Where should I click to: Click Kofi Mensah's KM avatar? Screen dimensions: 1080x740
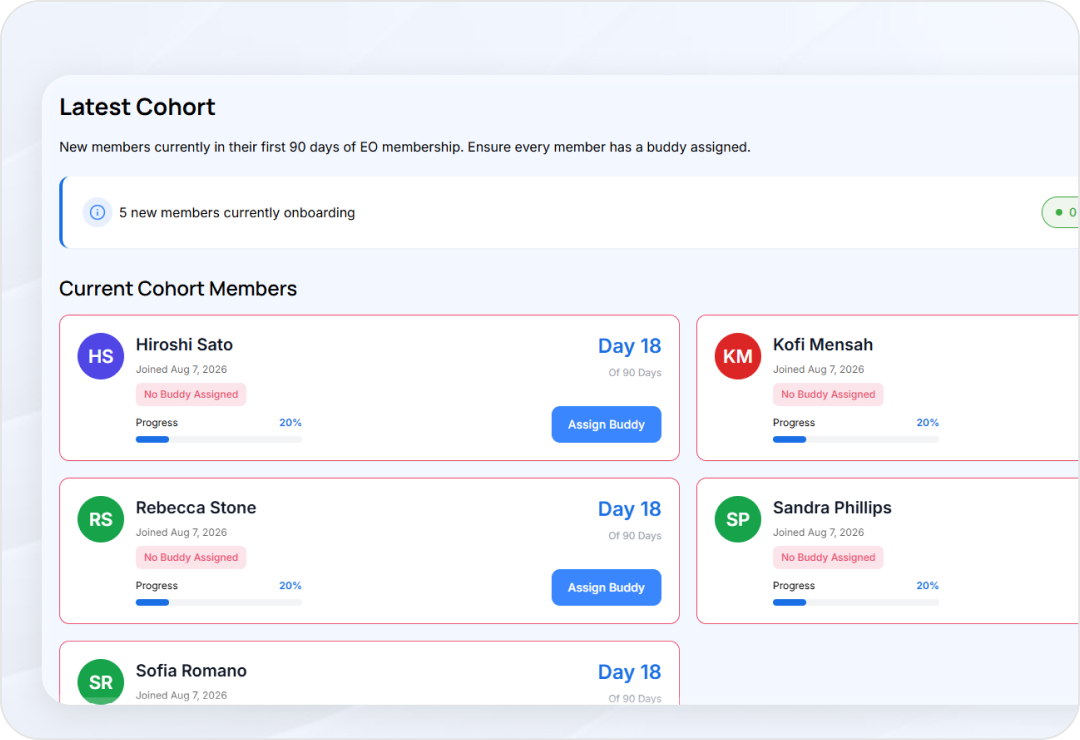pos(738,356)
